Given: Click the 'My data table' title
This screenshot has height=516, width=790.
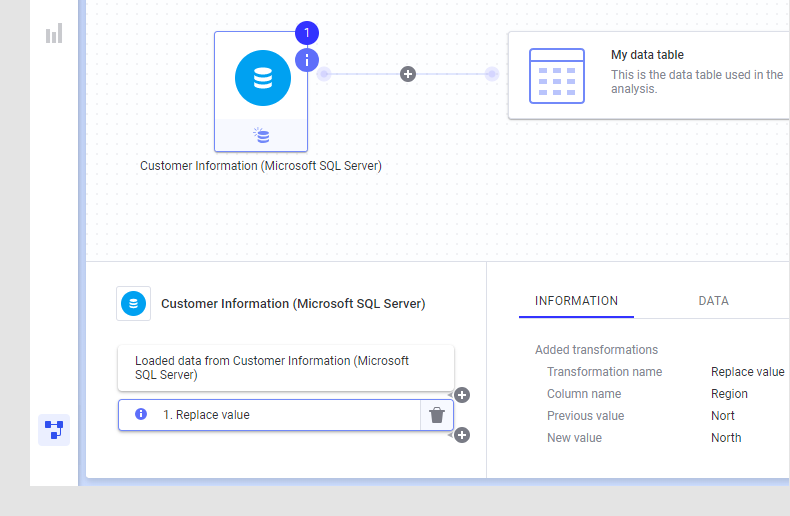Looking at the screenshot, I should pyautogui.click(x=647, y=55).
